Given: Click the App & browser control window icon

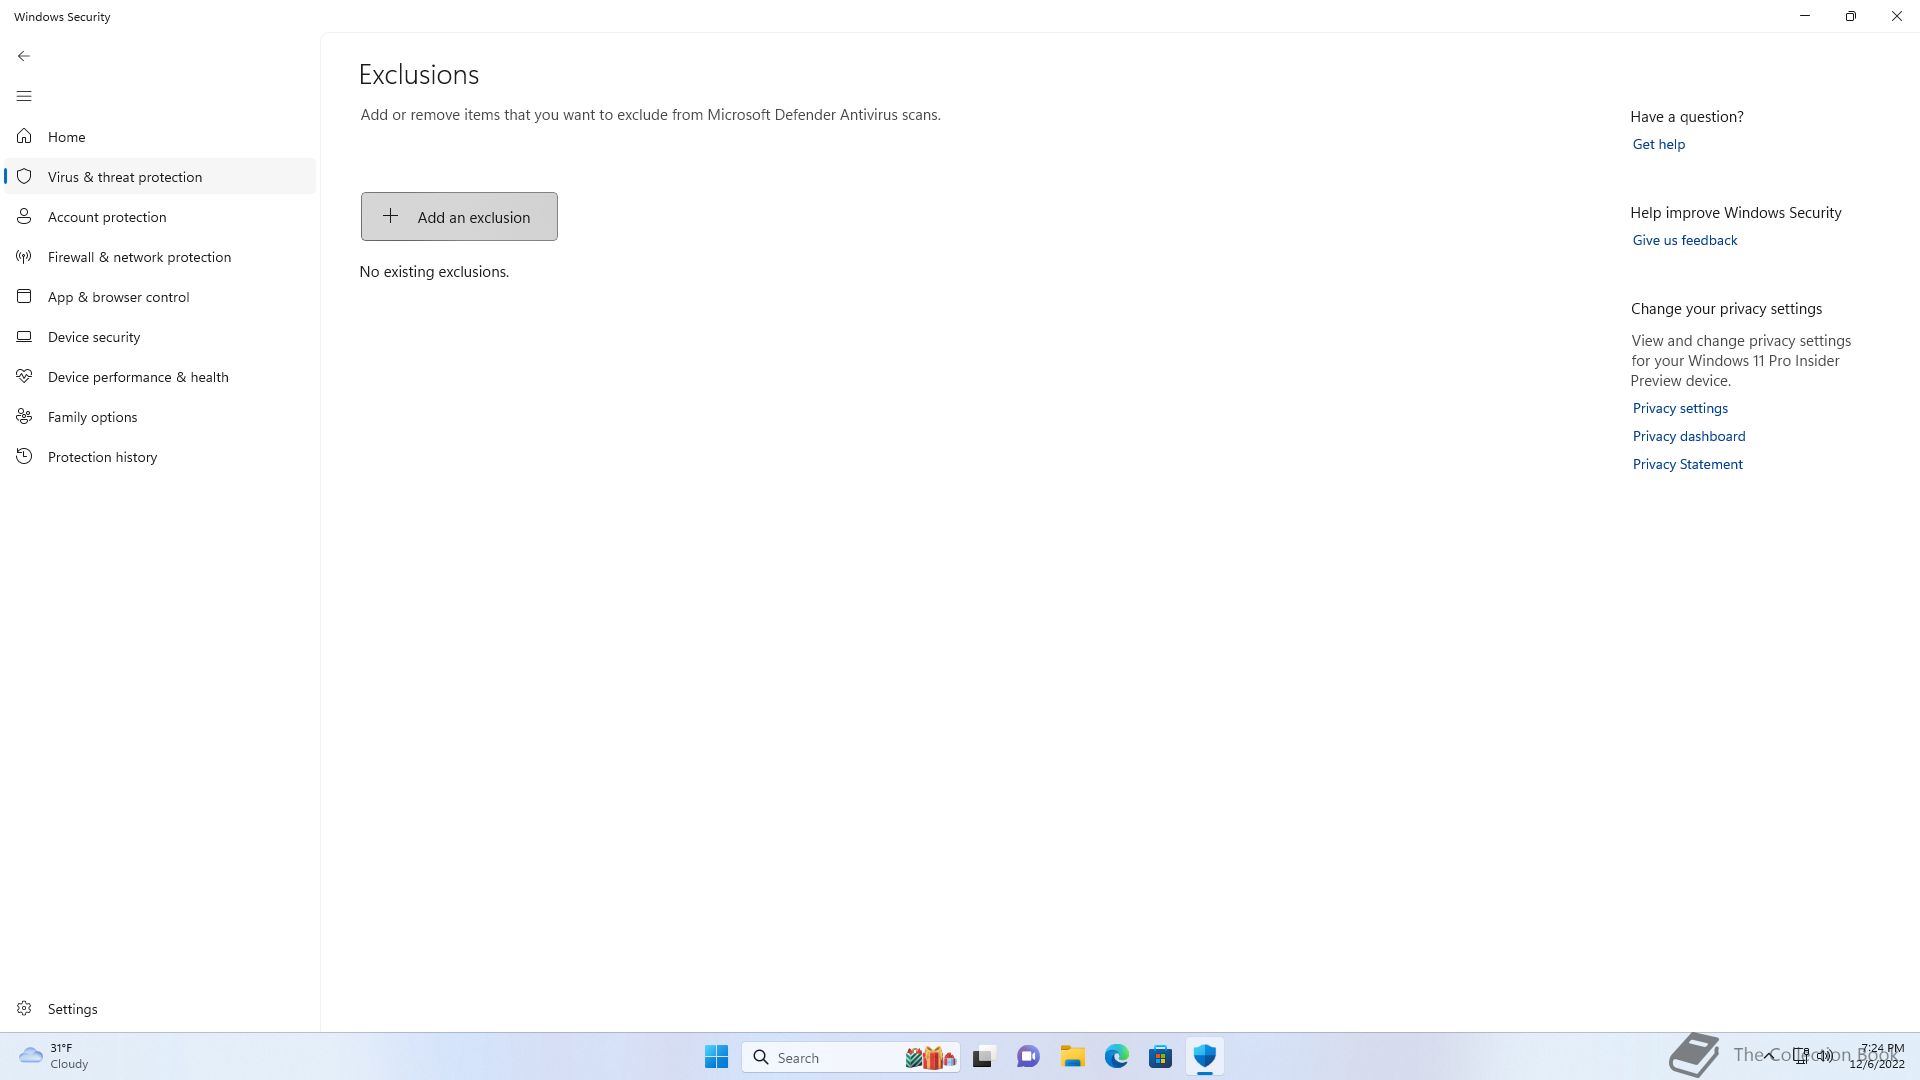Looking at the screenshot, I should (24, 296).
